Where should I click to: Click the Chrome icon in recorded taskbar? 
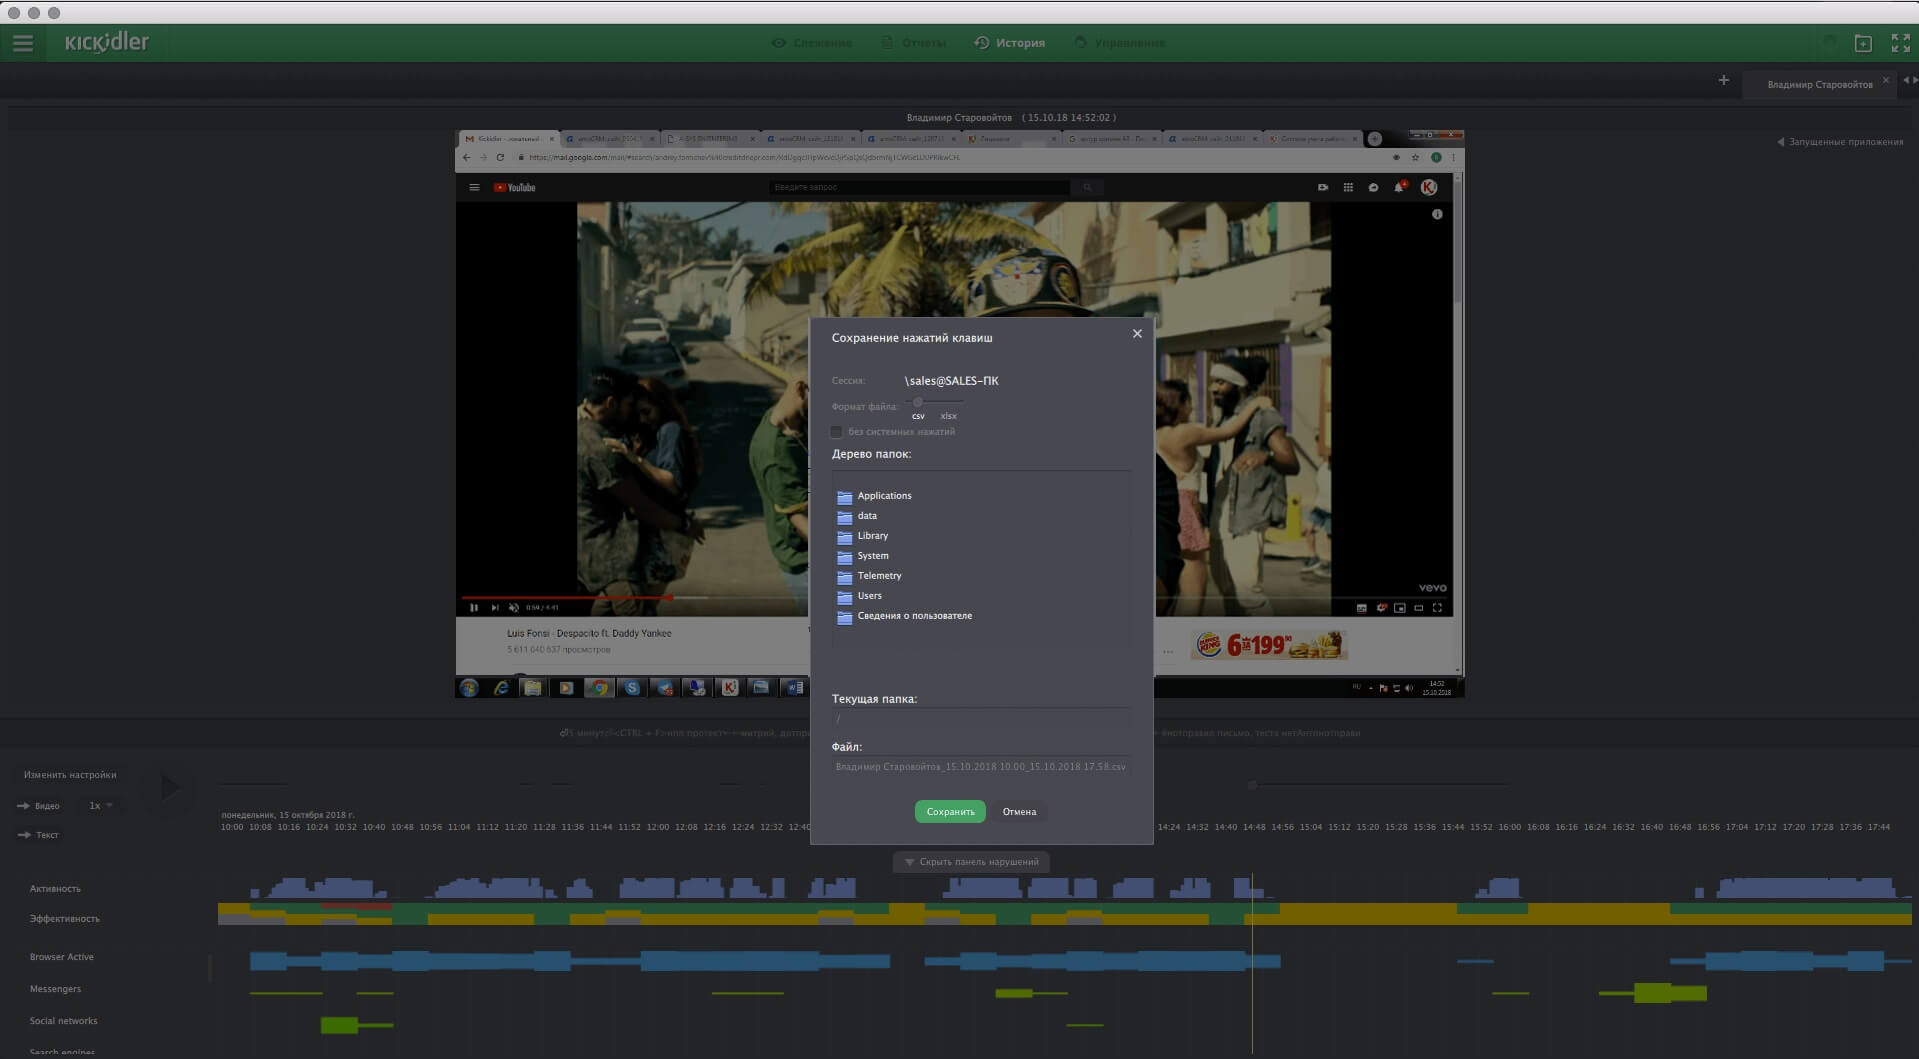pyautogui.click(x=599, y=687)
